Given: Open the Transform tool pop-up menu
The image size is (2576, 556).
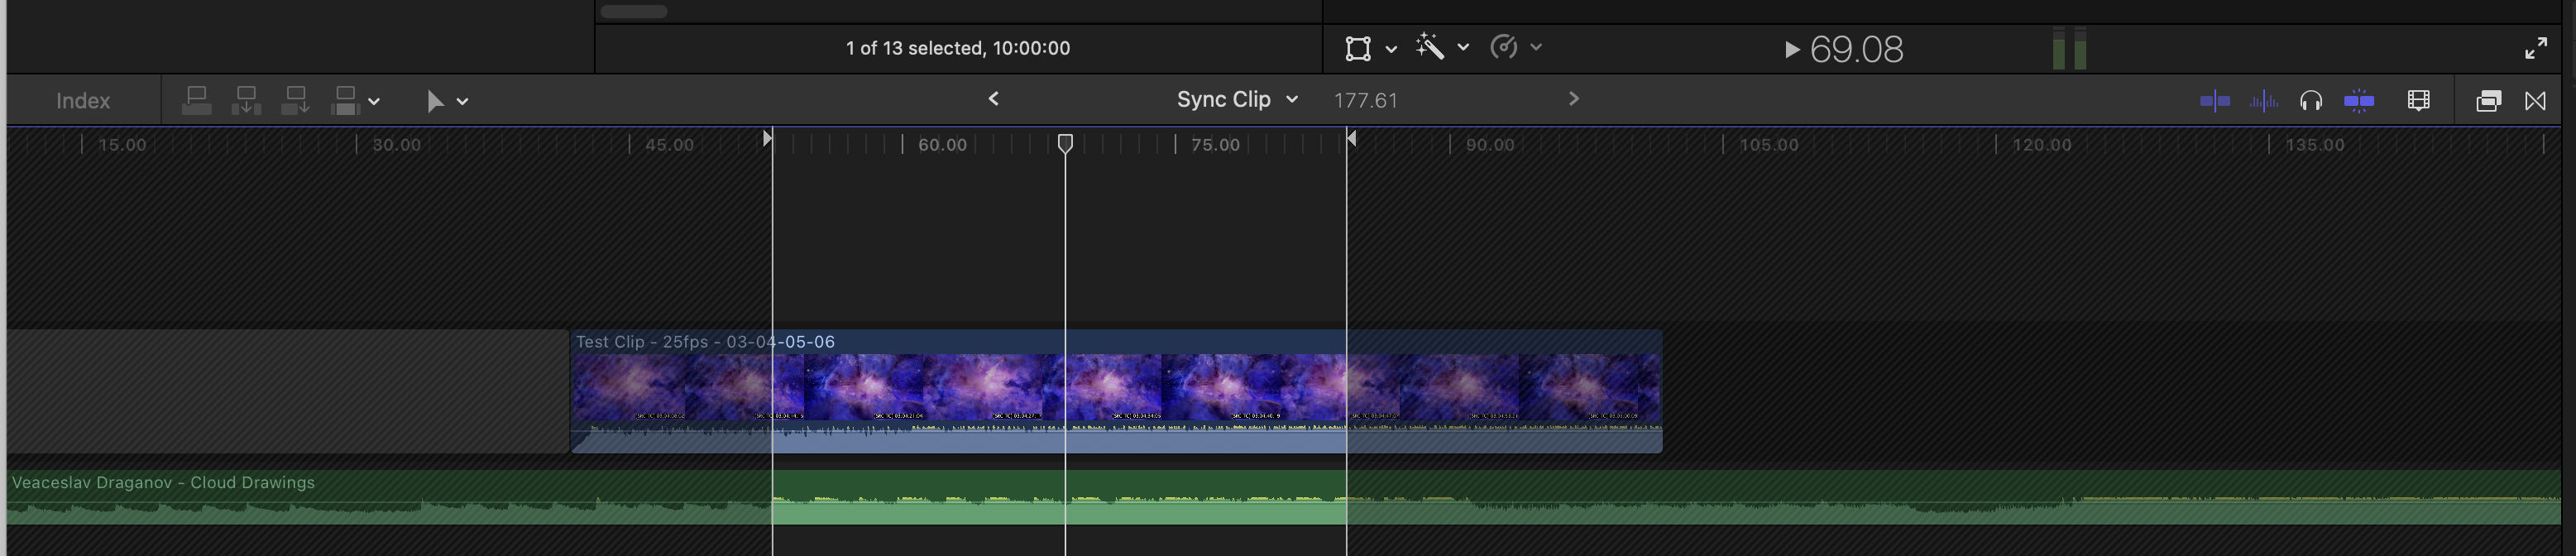Looking at the screenshot, I should pyautogui.click(x=1369, y=48).
